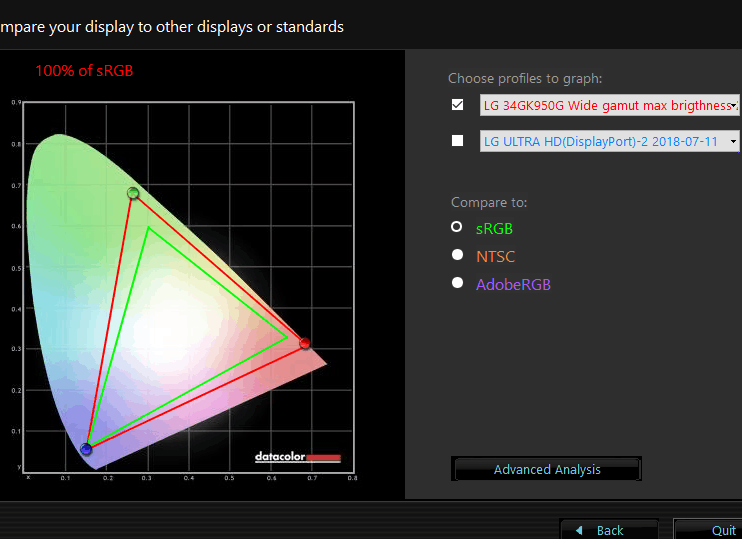
Task: Open the LG 34GK950G Wide gamut profile dropdown
Action: (x=610, y=105)
